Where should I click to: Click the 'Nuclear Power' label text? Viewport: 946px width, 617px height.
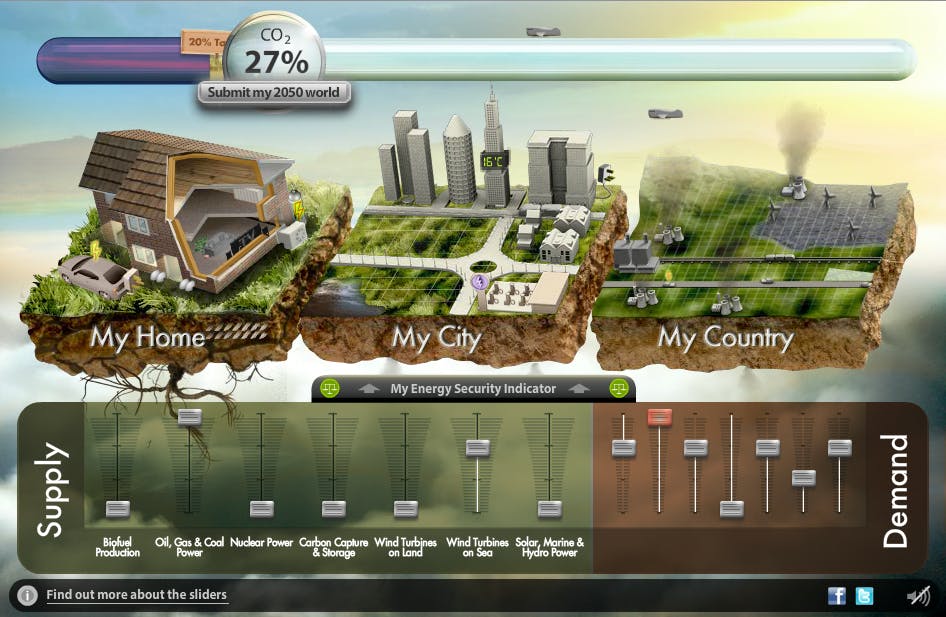(261, 542)
